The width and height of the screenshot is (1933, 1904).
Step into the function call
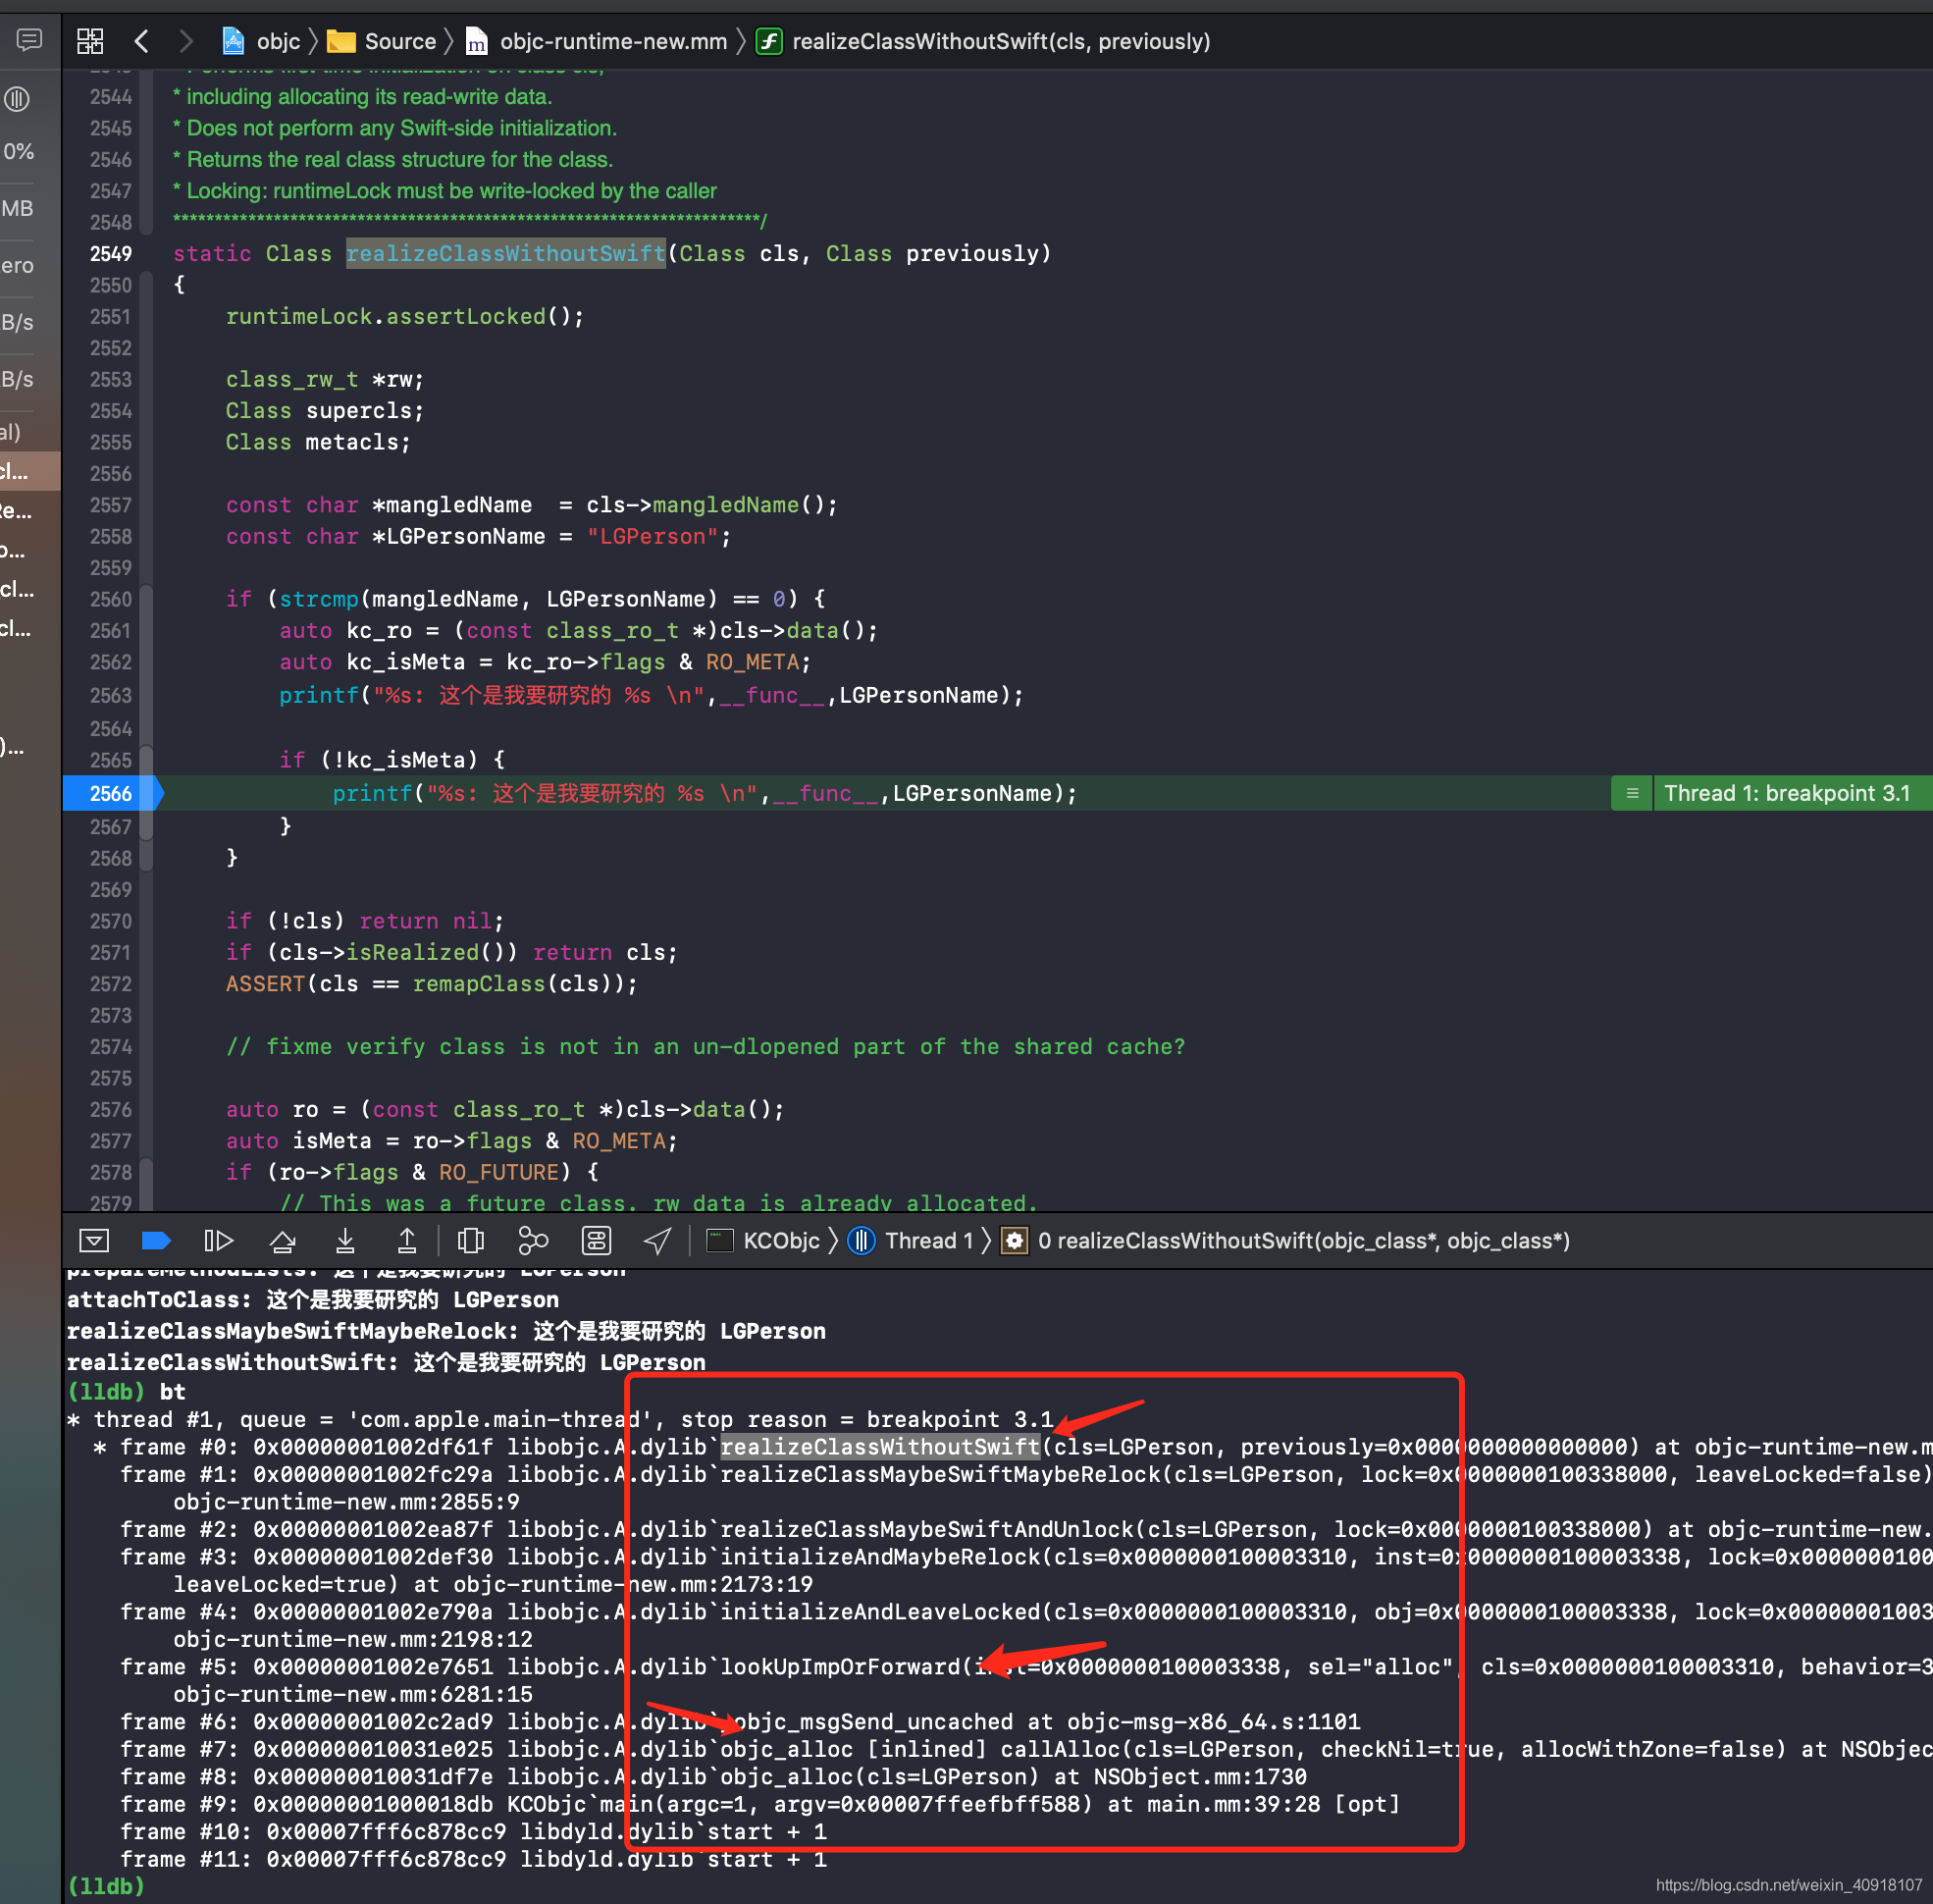click(345, 1241)
